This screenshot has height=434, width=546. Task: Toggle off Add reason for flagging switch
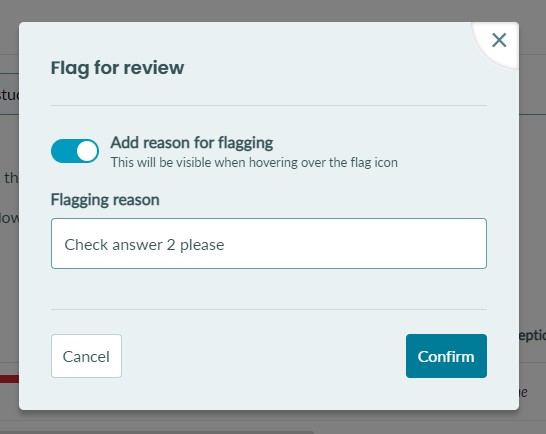75,151
